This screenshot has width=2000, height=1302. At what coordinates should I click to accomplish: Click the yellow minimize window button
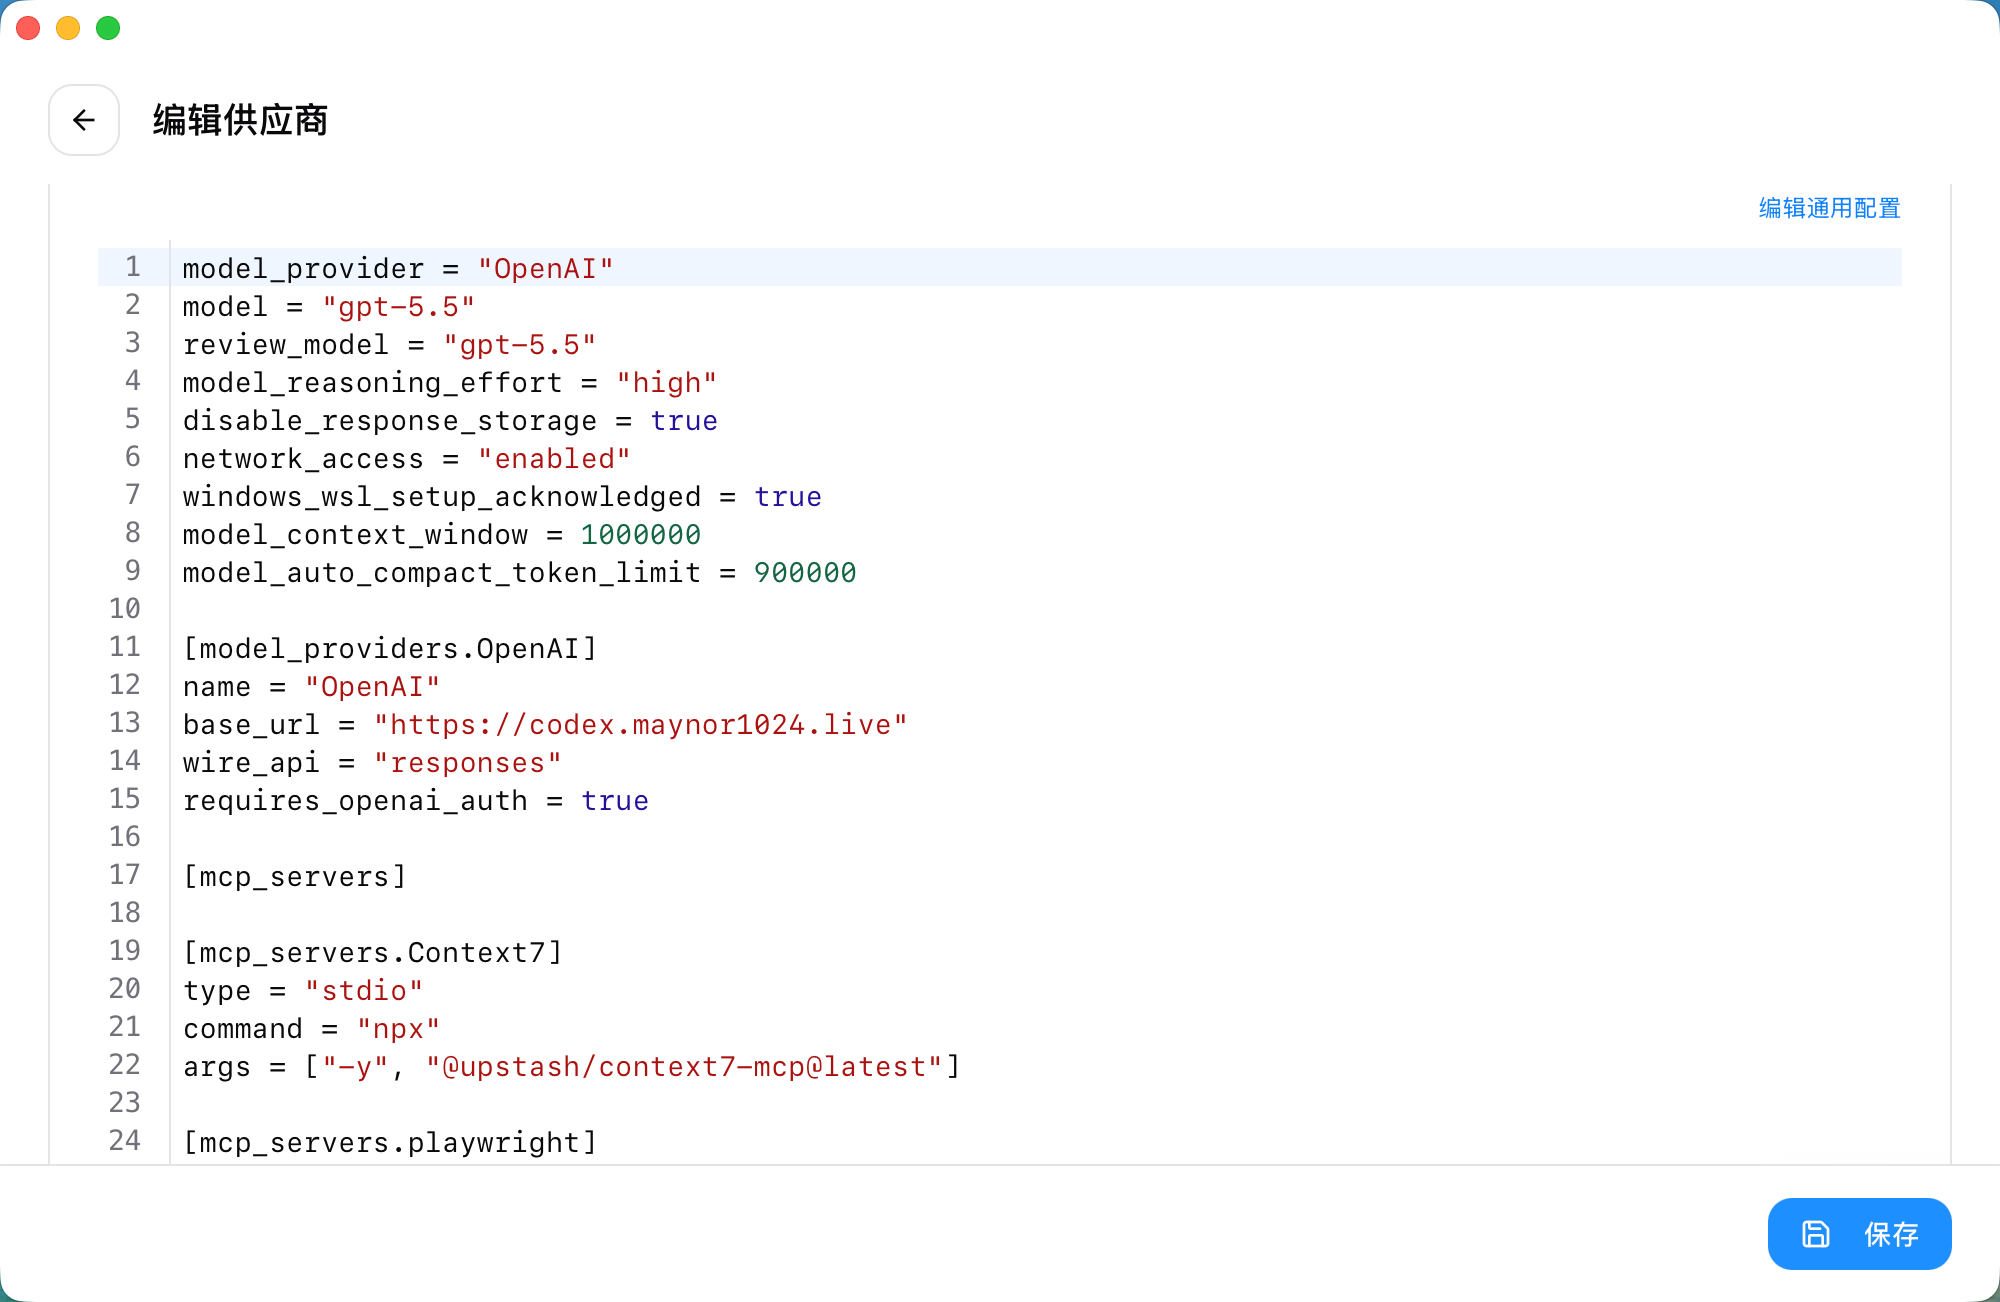(x=68, y=28)
